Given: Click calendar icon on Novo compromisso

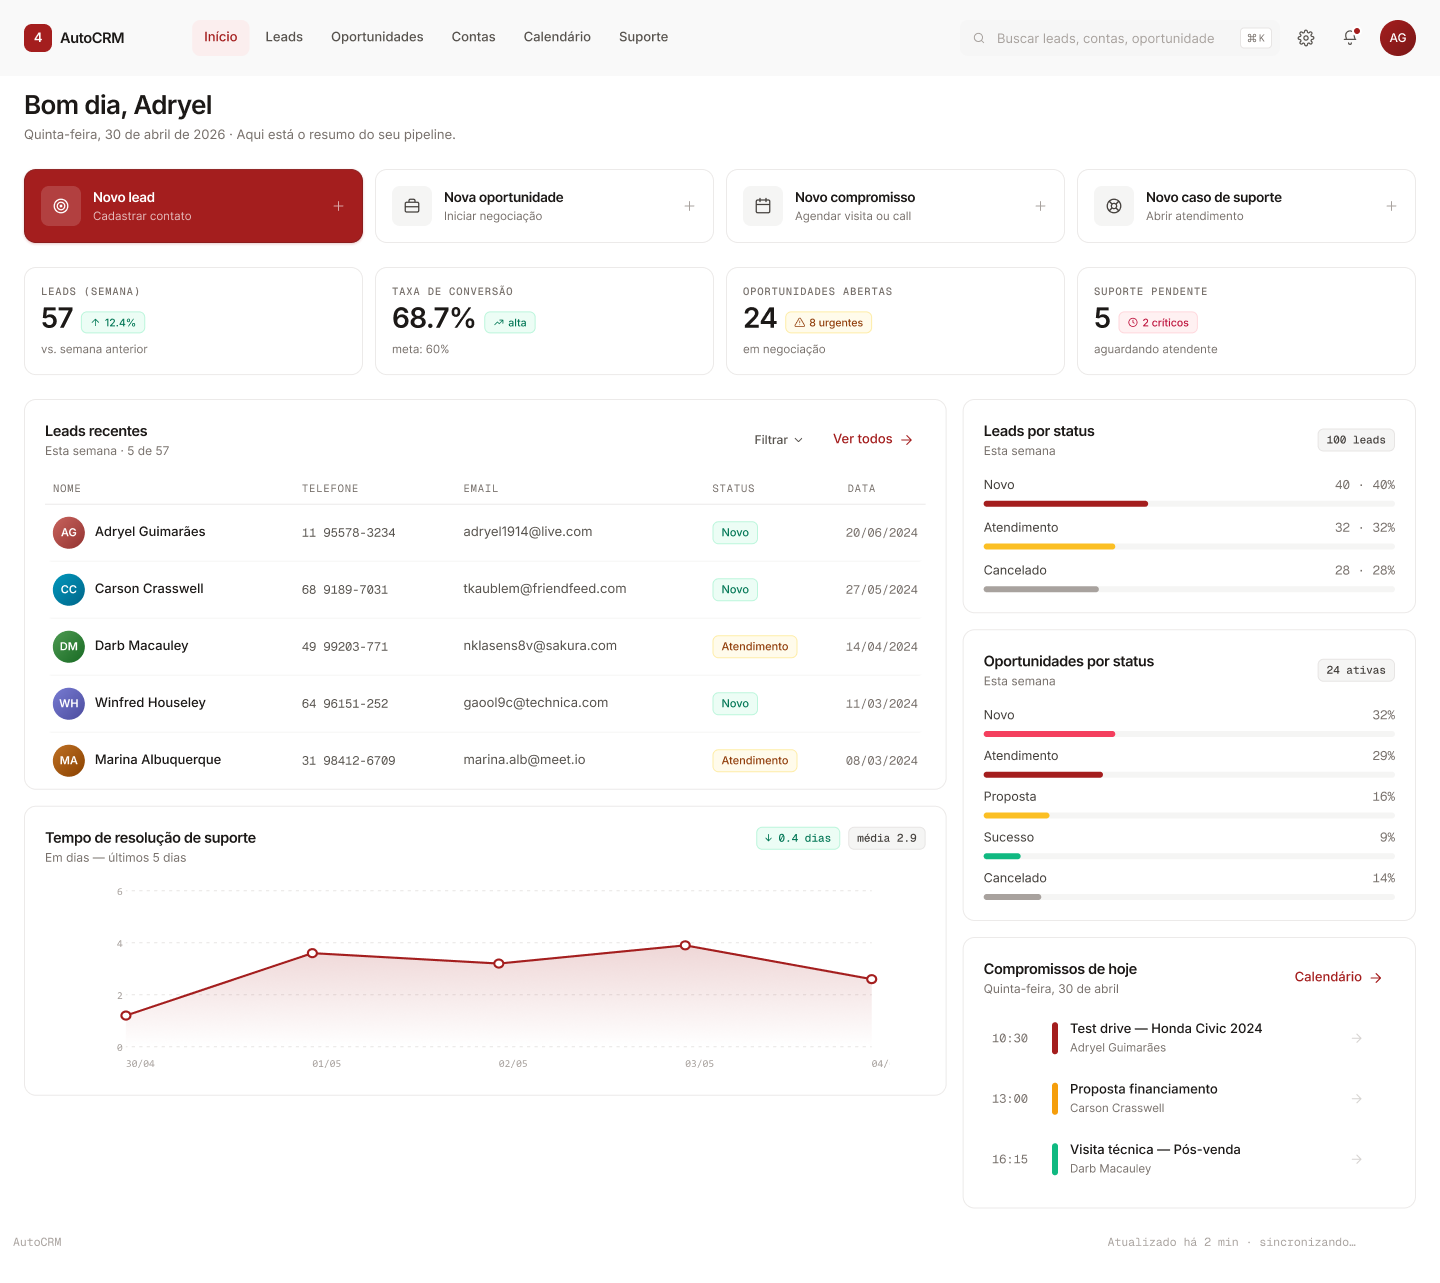Looking at the screenshot, I should coord(763,206).
